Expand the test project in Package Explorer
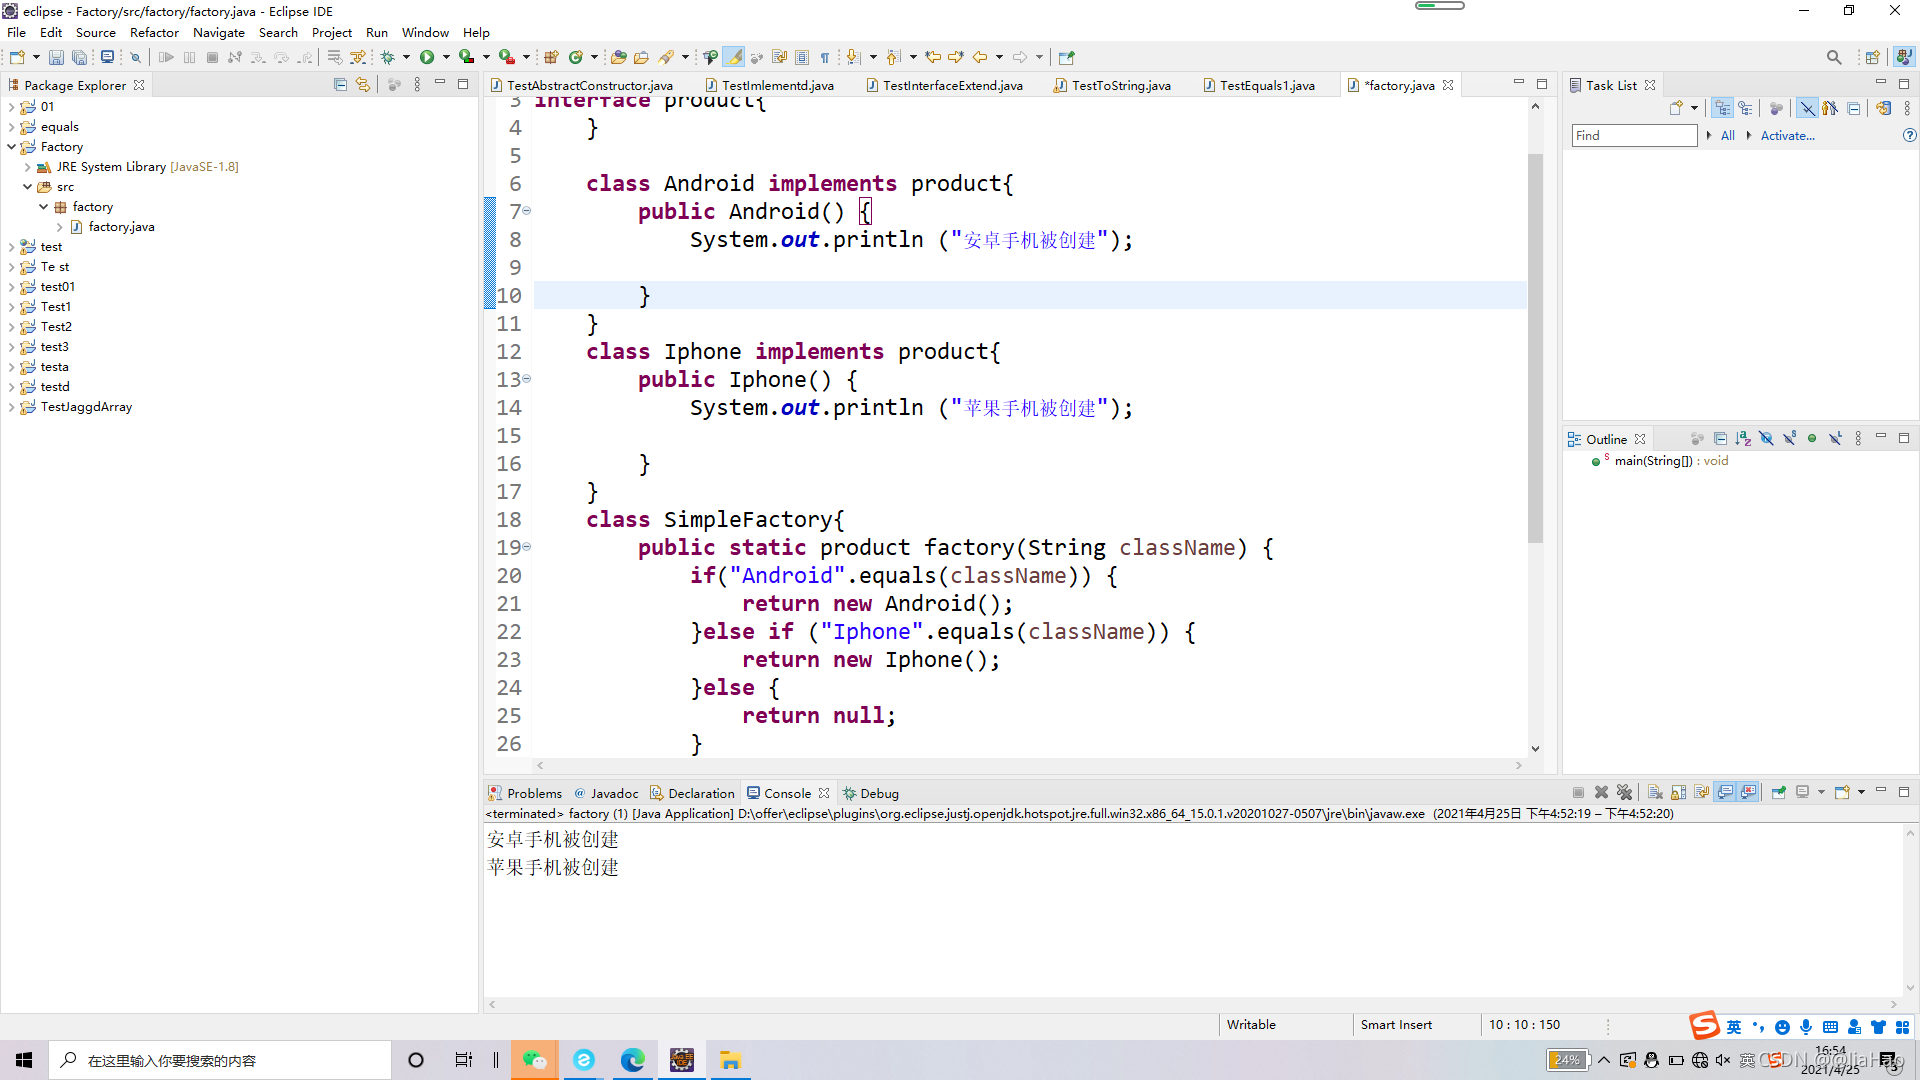This screenshot has height=1080, width=1920. point(11,246)
